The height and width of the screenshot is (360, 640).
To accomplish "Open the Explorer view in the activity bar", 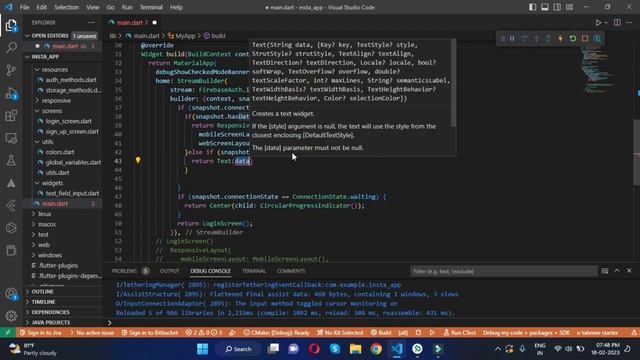I will (11, 26).
